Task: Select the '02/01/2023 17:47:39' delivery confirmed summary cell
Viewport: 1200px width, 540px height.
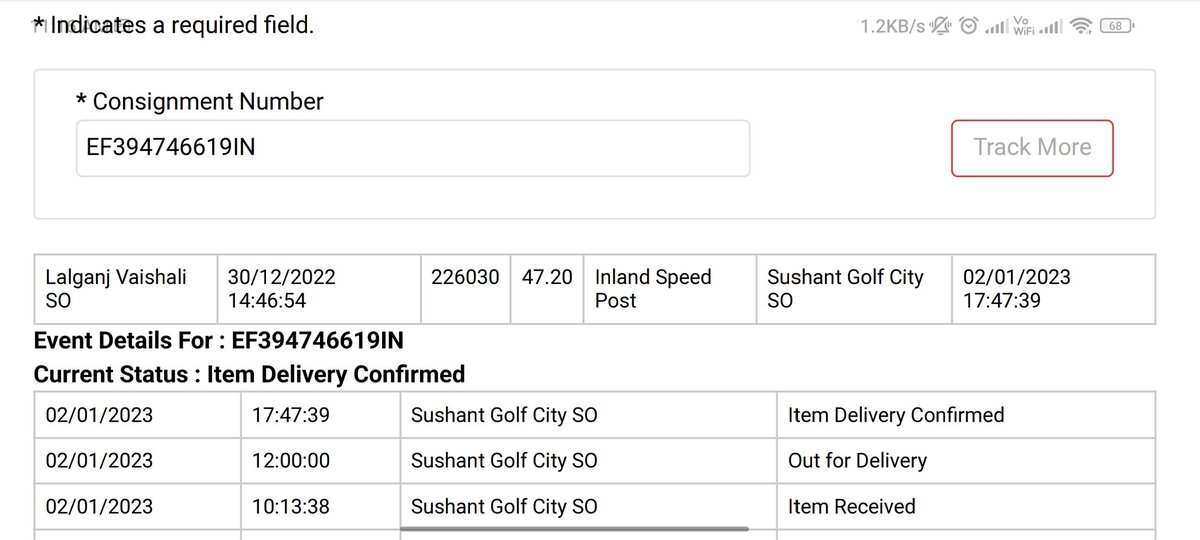Action: pyautogui.click(x=1053, y=289)
